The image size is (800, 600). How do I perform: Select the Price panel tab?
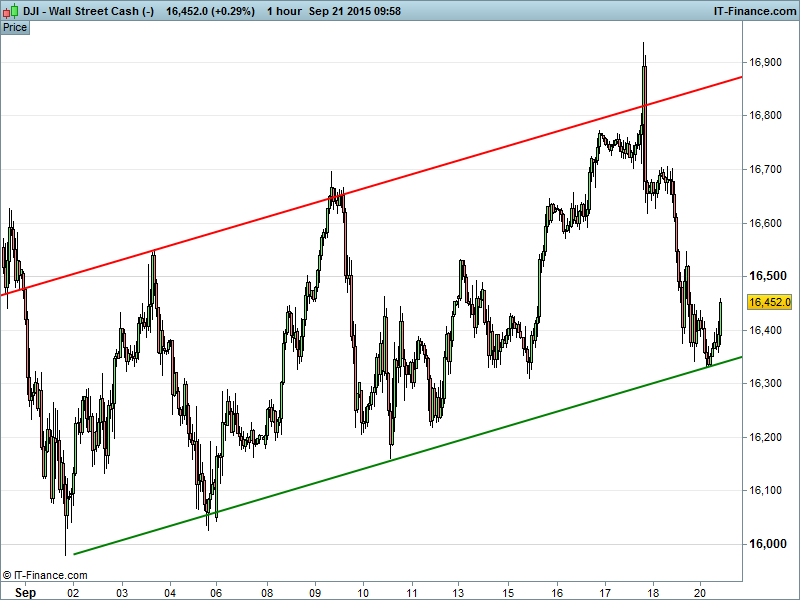tap(15, 27)
